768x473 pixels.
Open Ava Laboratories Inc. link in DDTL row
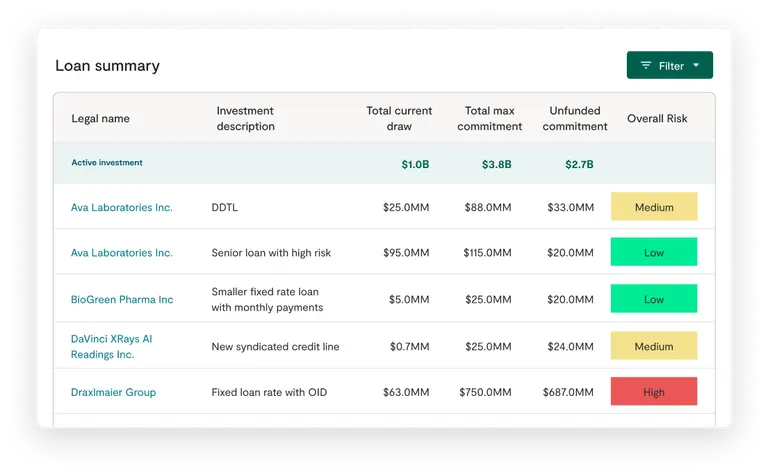tap(121, 208)
